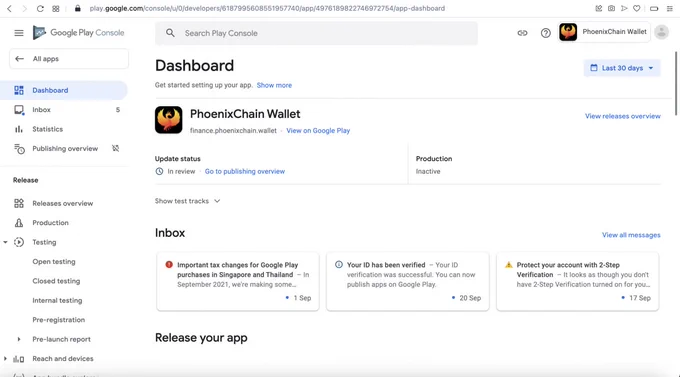Click the user avatar icon
Viewport: 680px width, 377px height.
pos(661,32)
